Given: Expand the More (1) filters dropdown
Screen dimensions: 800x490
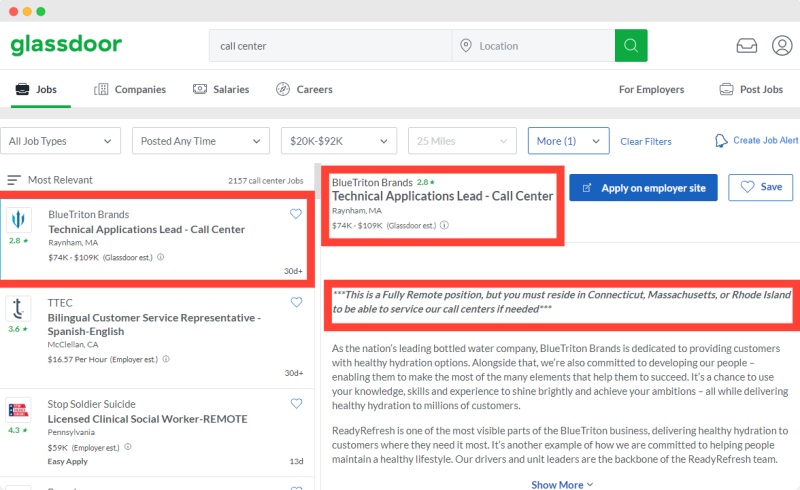Looking at the screenshot, I should point(568,141).
